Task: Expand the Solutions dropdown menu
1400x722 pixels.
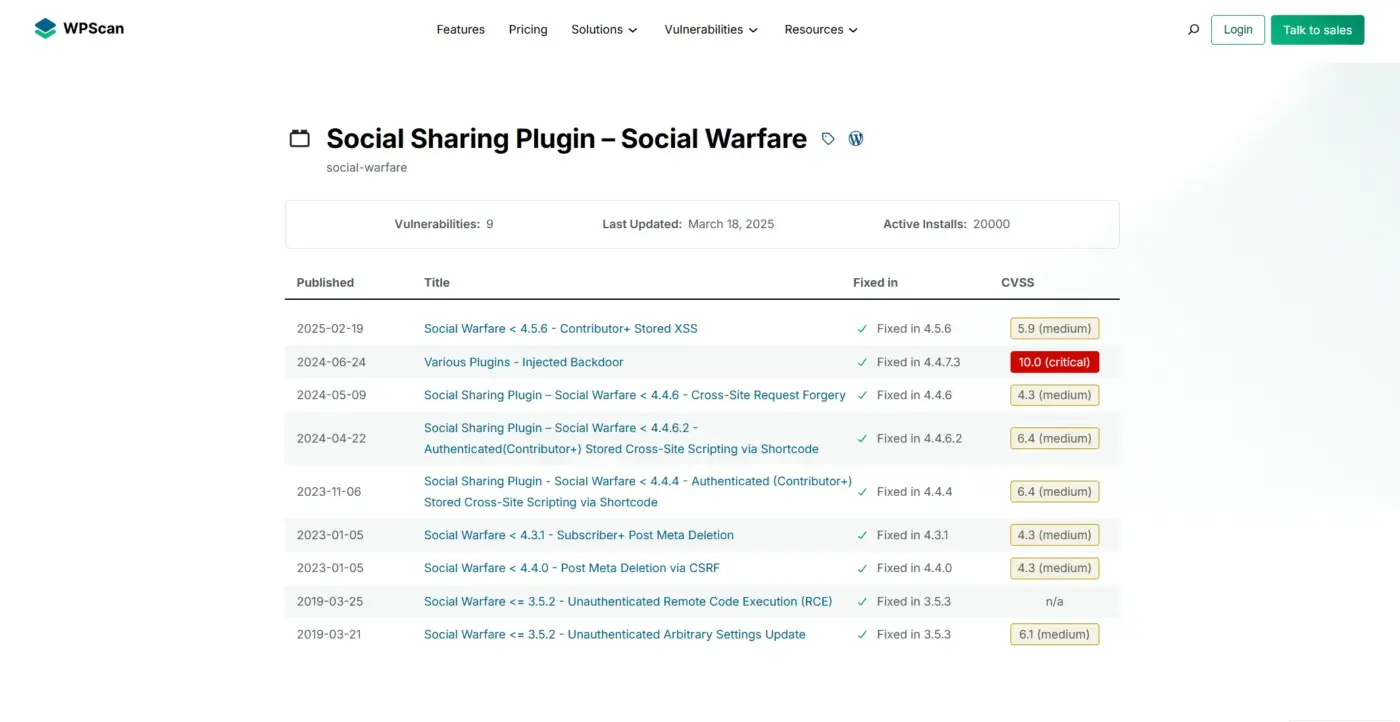Action: pyautogui.click(x=604, y=30)
